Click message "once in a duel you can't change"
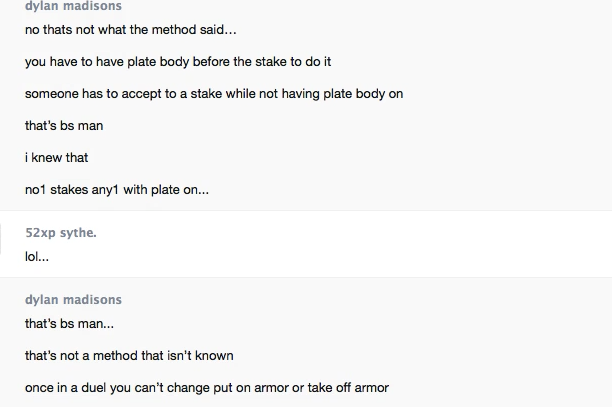 pos(206,388)
